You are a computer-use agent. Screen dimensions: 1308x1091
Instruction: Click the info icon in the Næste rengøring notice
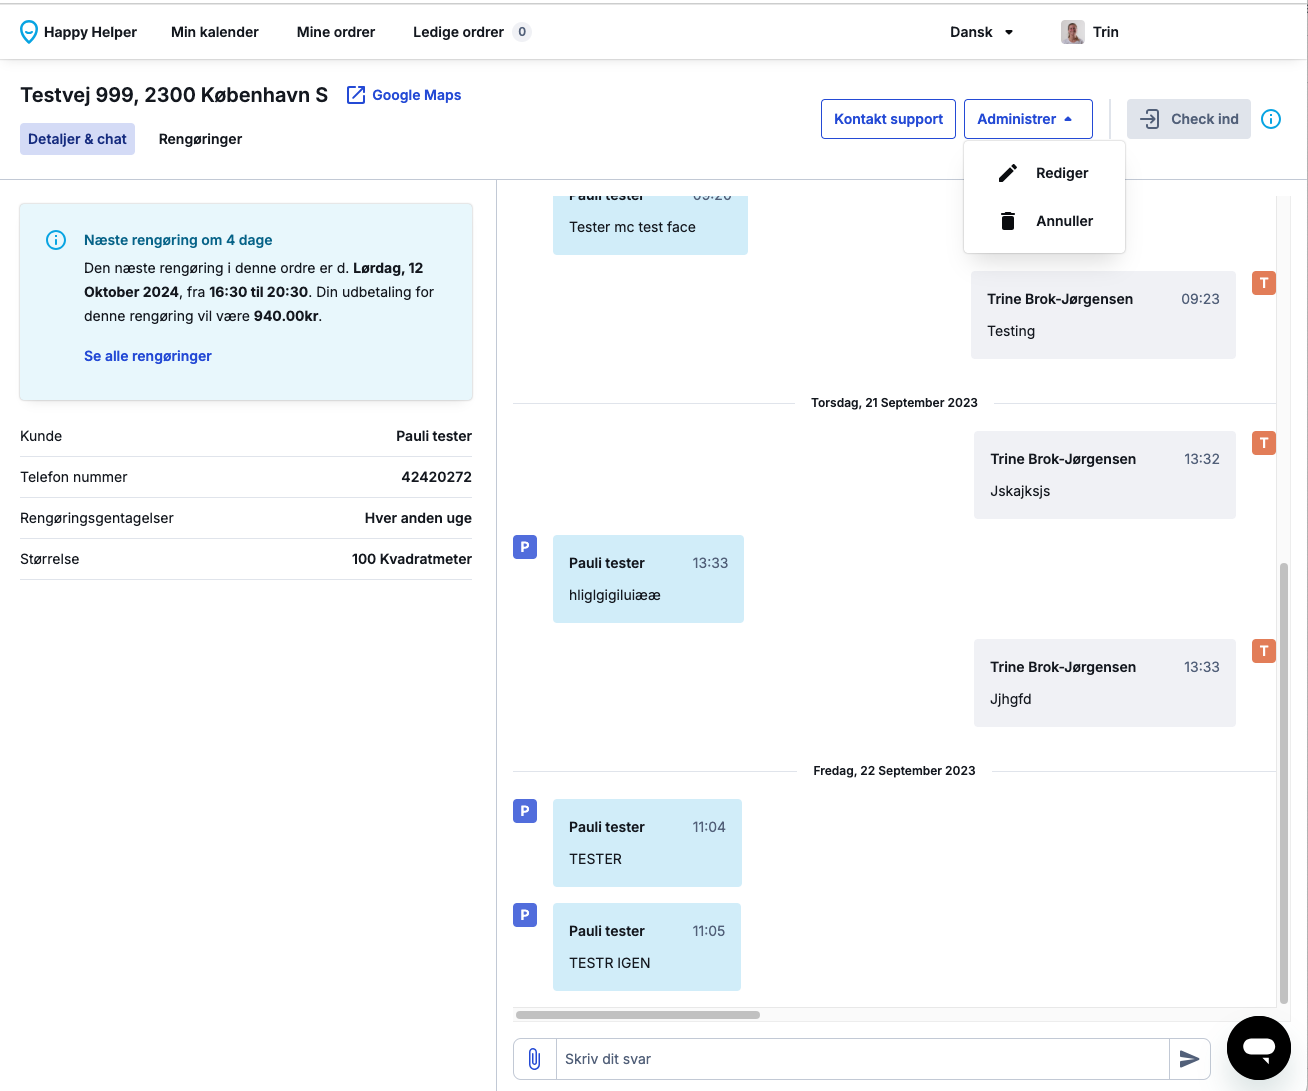(56, 240)
